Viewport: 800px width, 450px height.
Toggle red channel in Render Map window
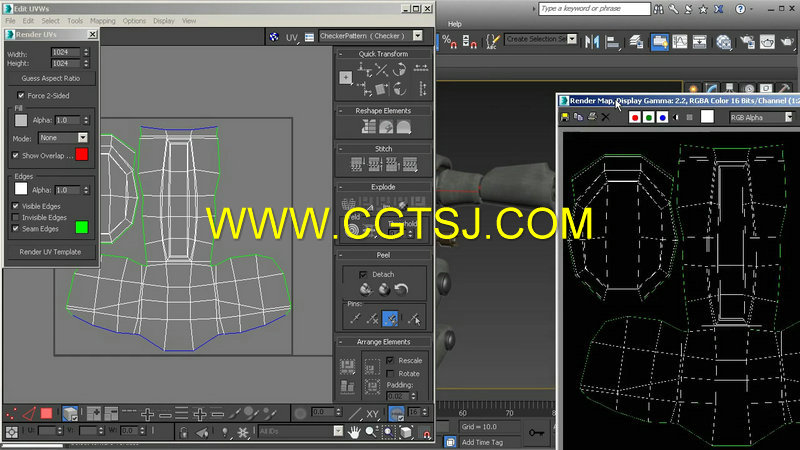pyautogui.click(x=635, y=117)
